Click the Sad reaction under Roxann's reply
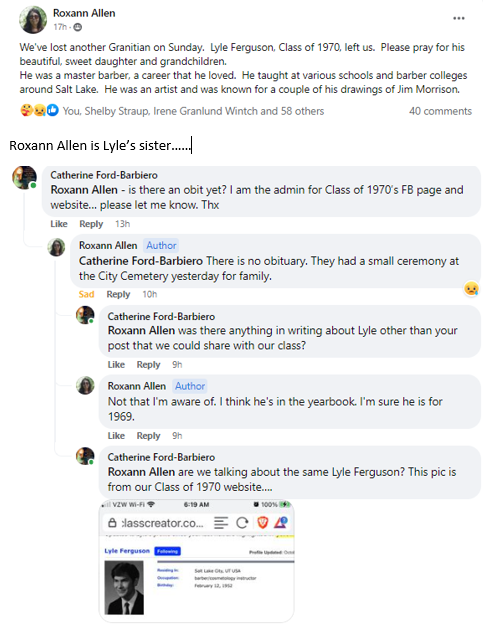493x626 pixels. click(x=86, y=294)
